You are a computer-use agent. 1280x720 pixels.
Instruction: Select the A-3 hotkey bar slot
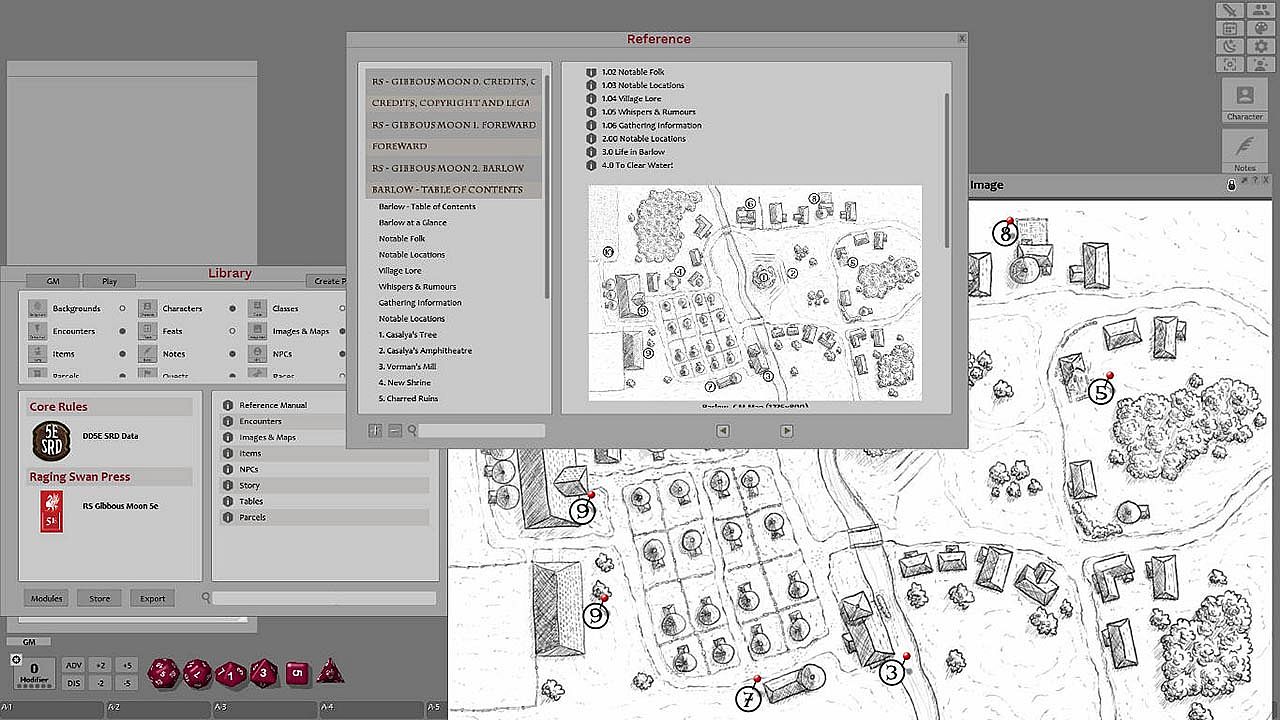click(266, 709)
